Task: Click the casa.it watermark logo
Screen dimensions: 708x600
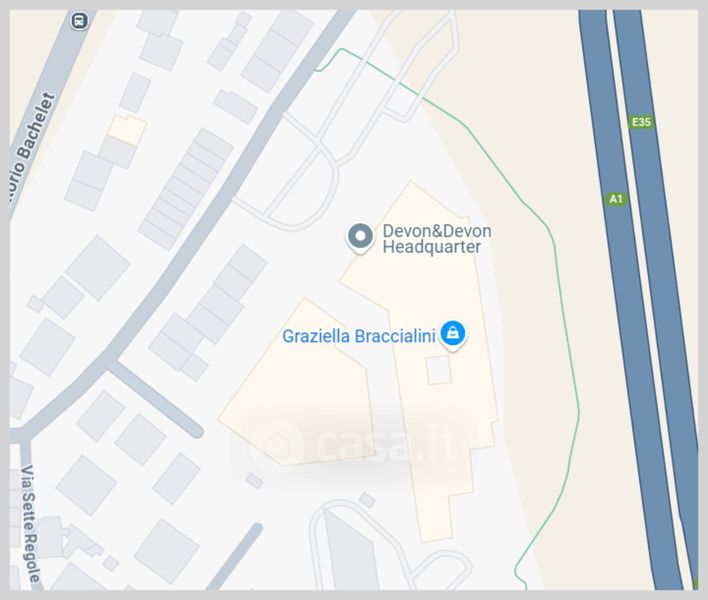Action: pyautogui.click(x=354, y=445)
